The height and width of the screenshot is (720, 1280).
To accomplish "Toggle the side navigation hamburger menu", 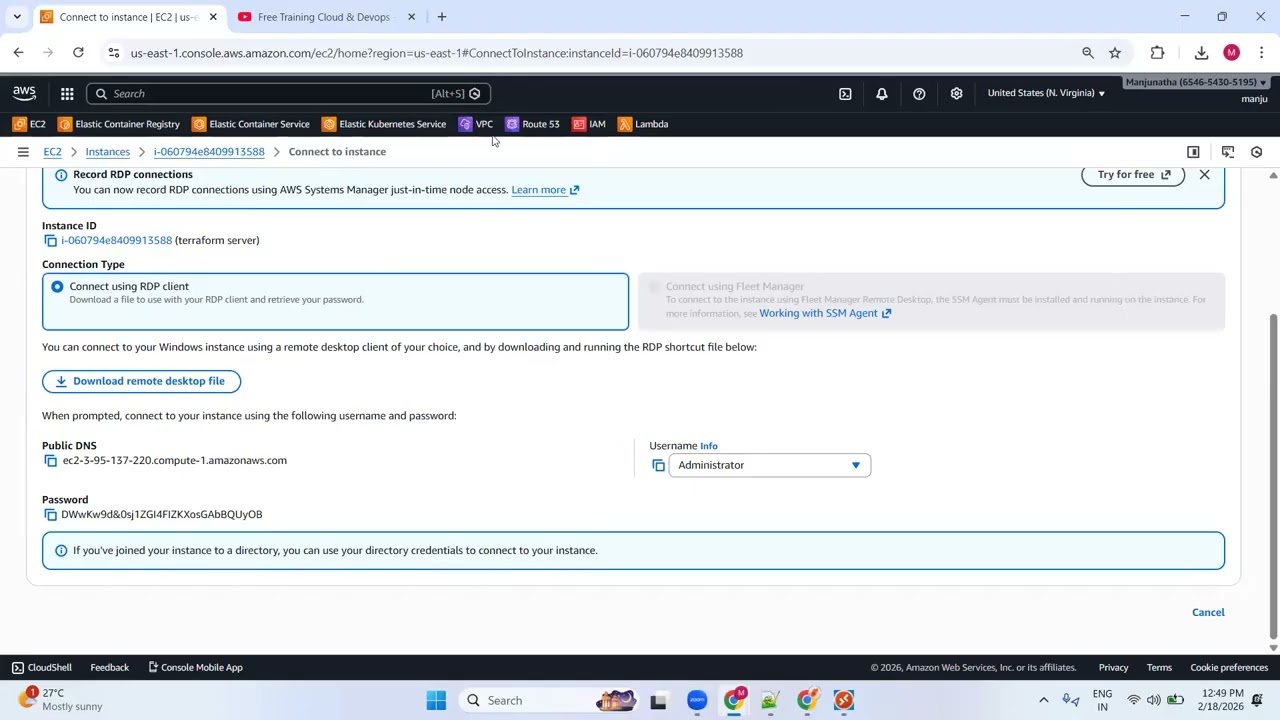I will click(x=23, y=152).
